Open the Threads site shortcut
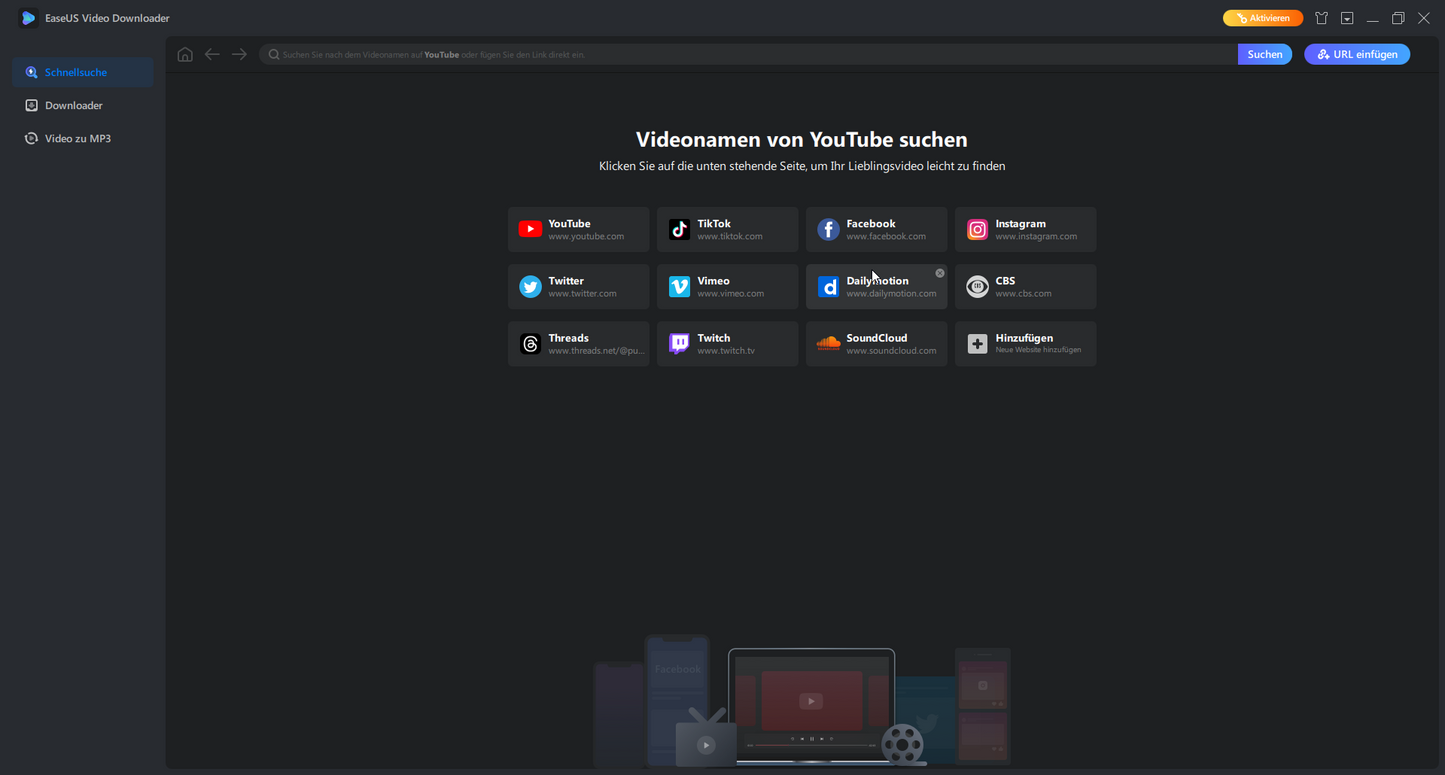 click(578, 344)
